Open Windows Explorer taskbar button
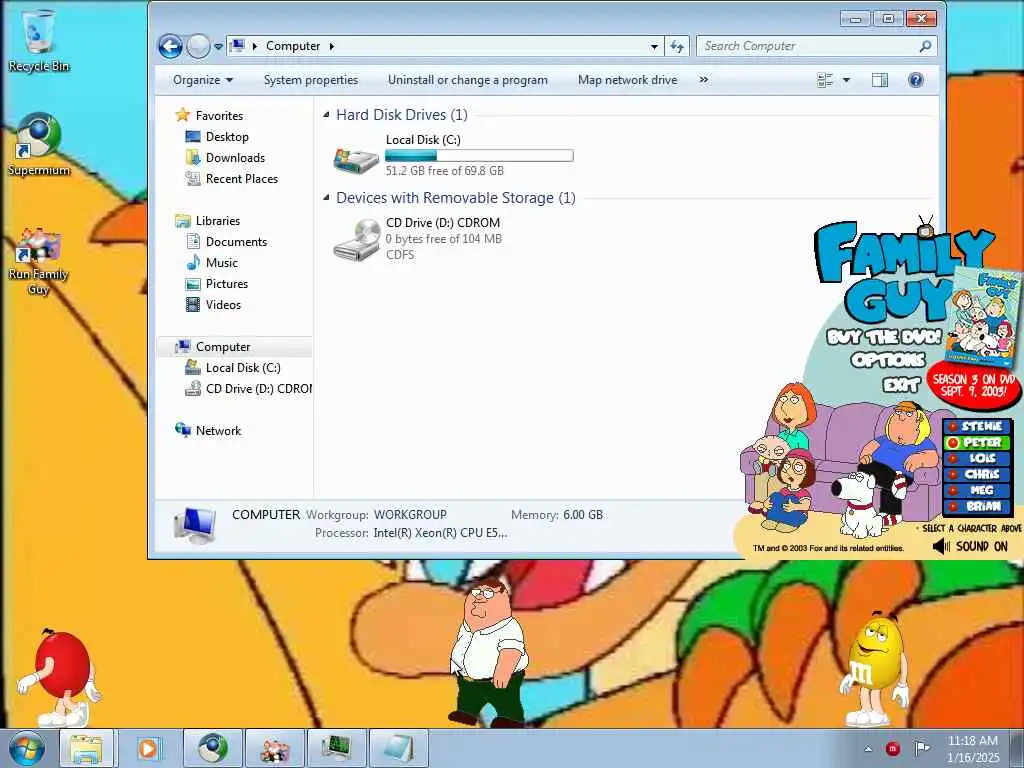The width and height of the screenshot is (1024, 768). (86, 748)
